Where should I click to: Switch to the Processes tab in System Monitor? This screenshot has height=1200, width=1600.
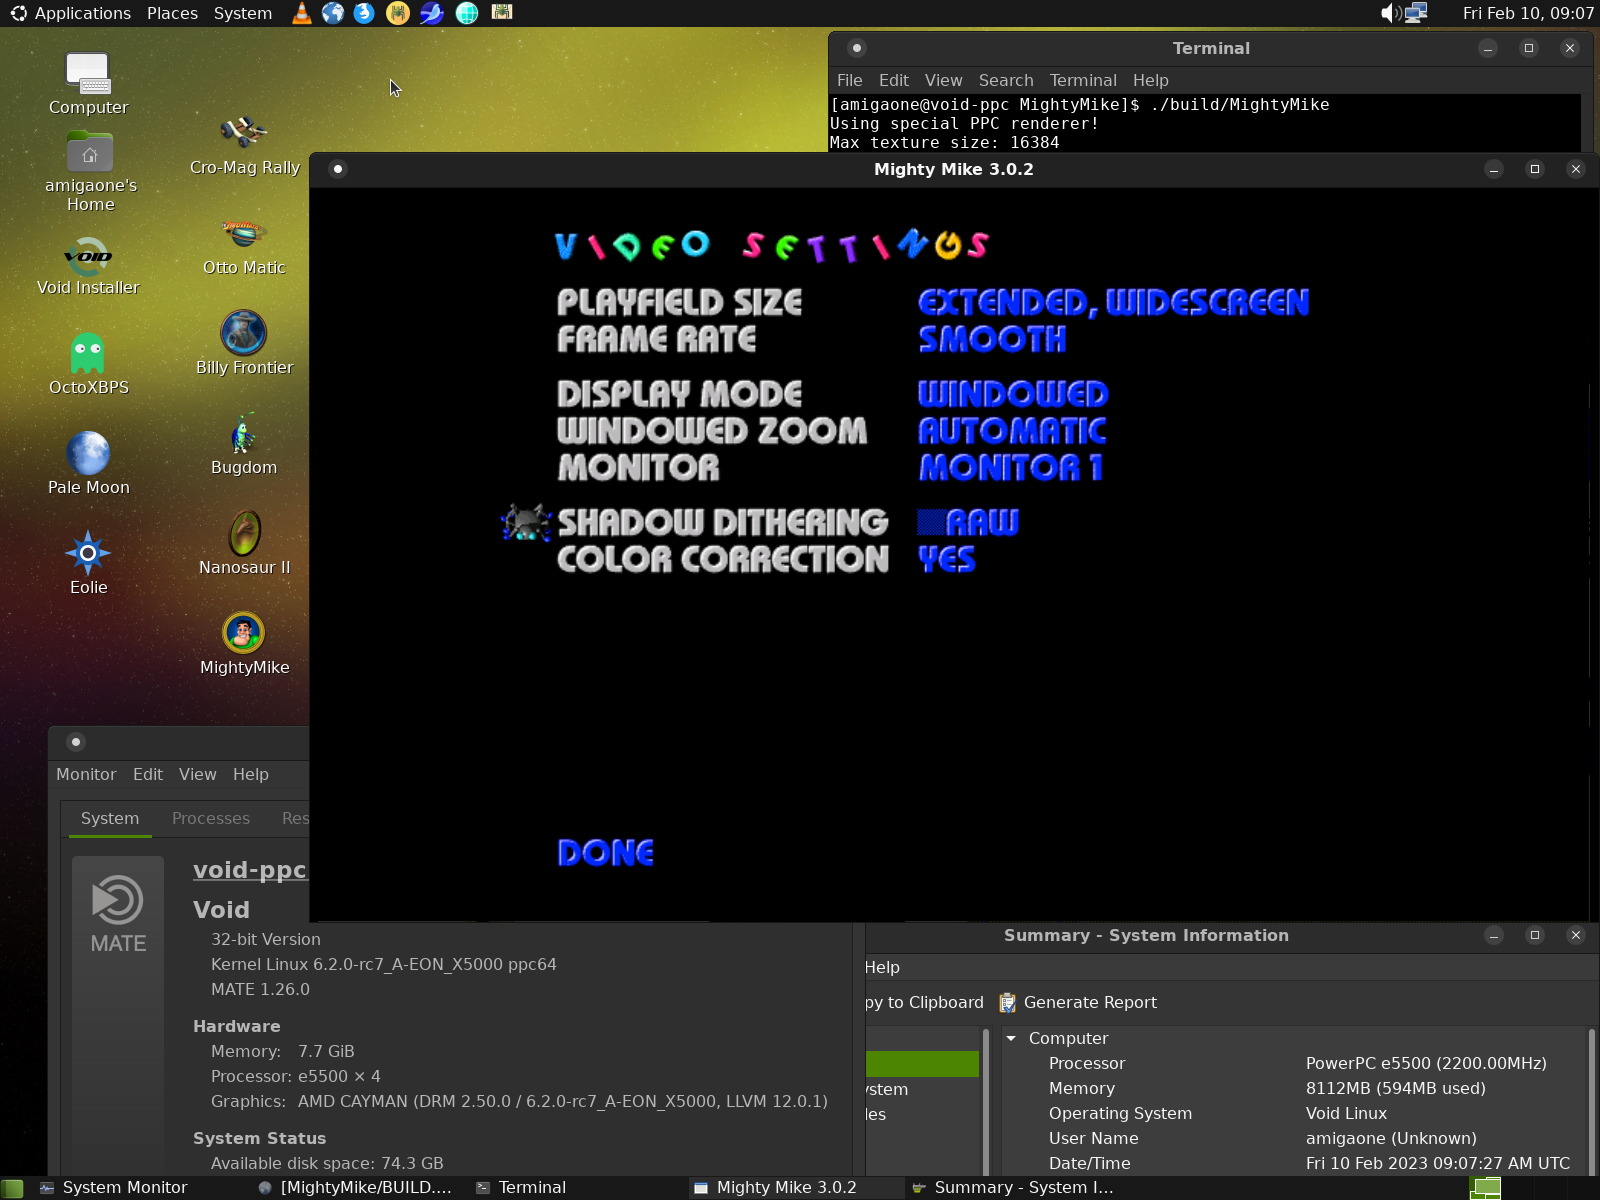pyautogui.click(x=210, y=818)
